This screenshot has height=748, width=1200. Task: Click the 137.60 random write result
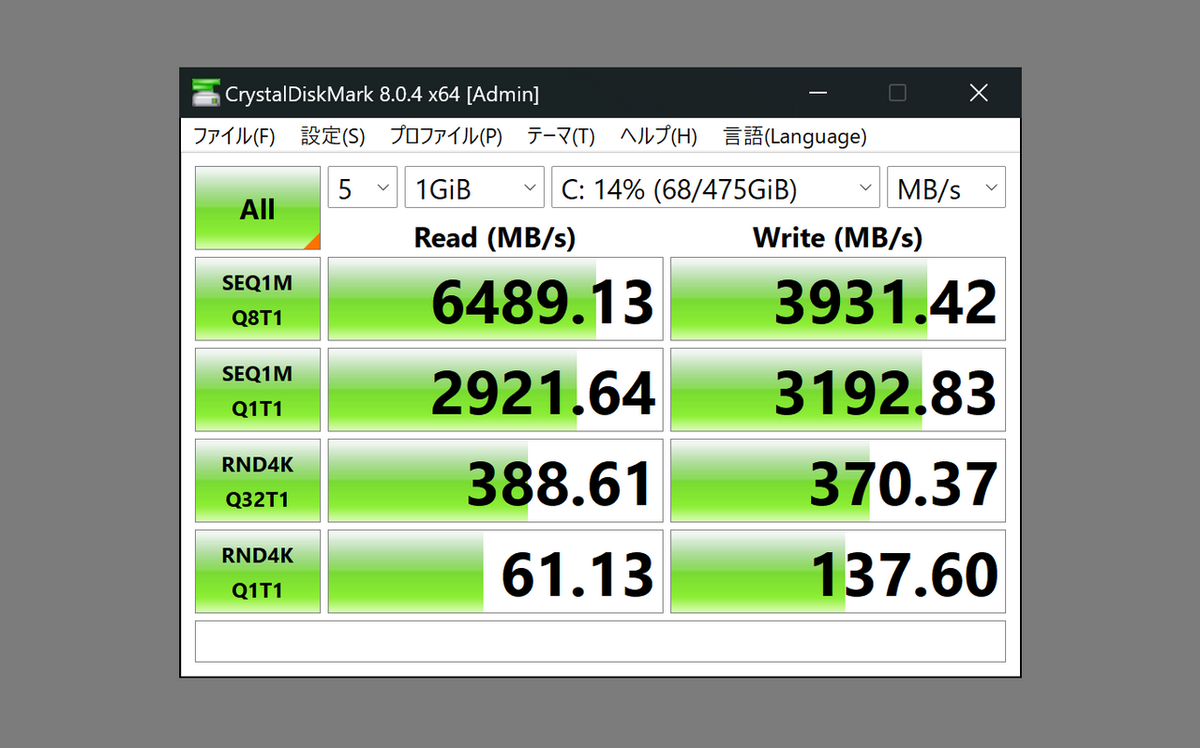[x=838, y=572]
